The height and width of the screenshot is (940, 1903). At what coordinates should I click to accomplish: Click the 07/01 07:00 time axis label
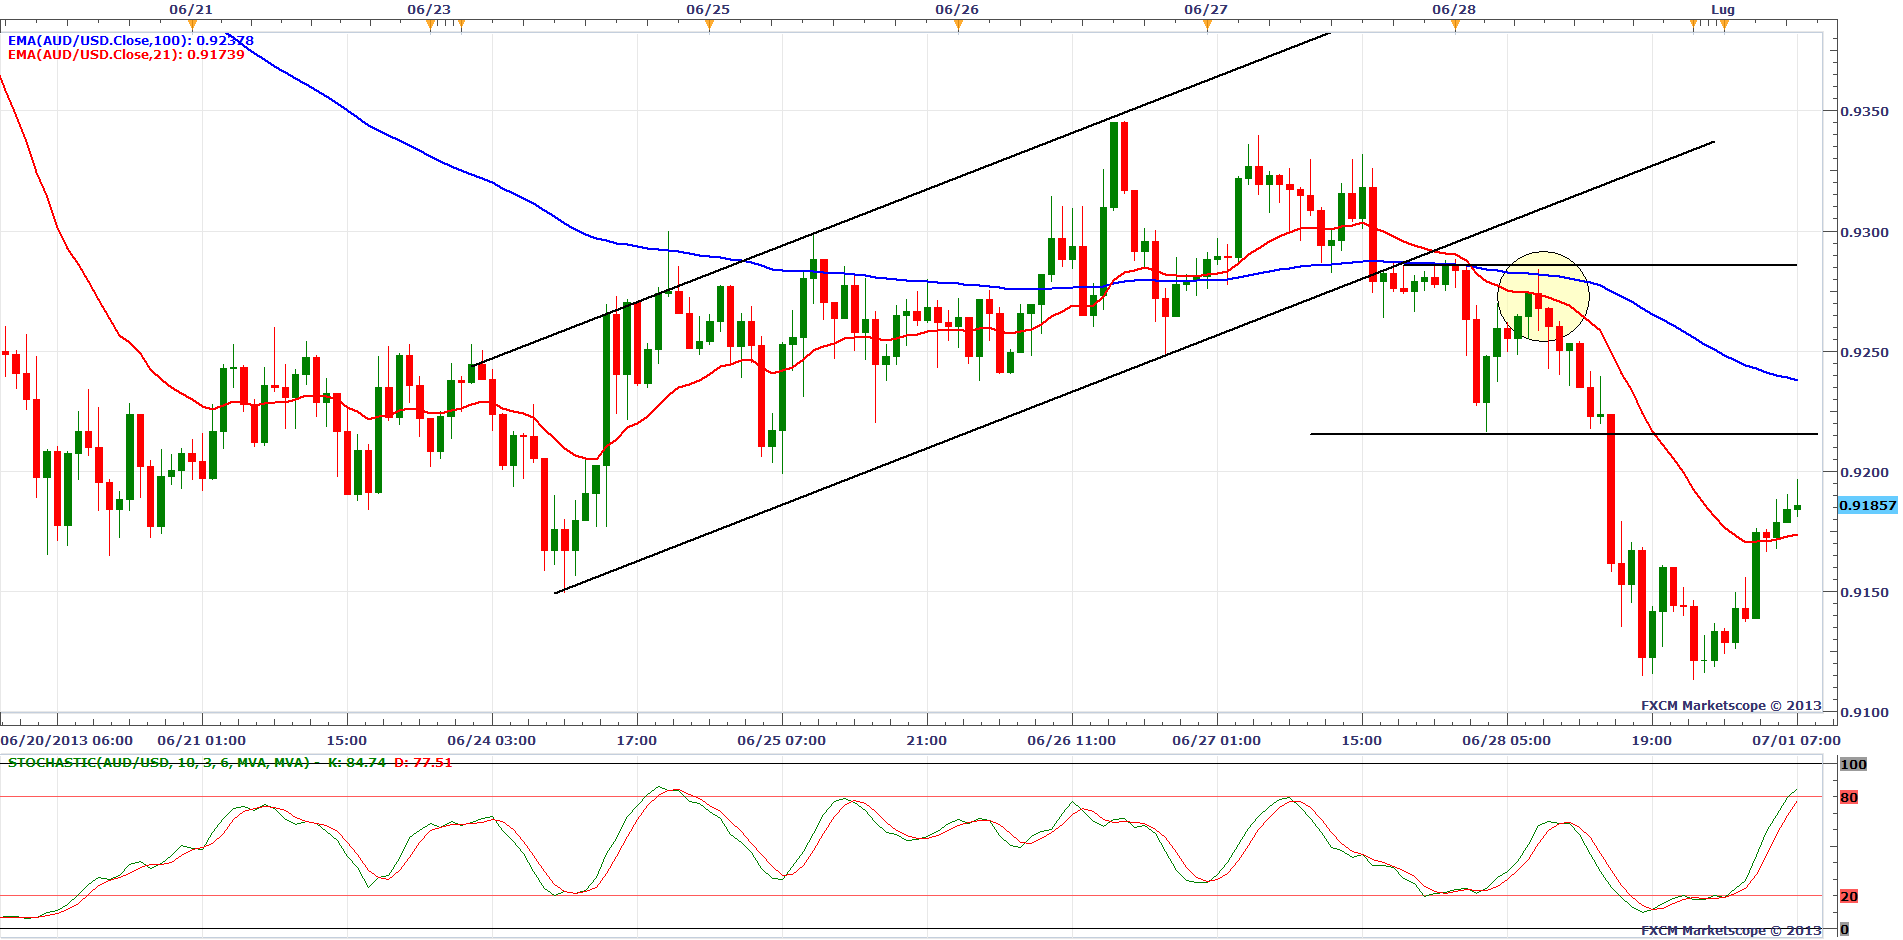1795,741
